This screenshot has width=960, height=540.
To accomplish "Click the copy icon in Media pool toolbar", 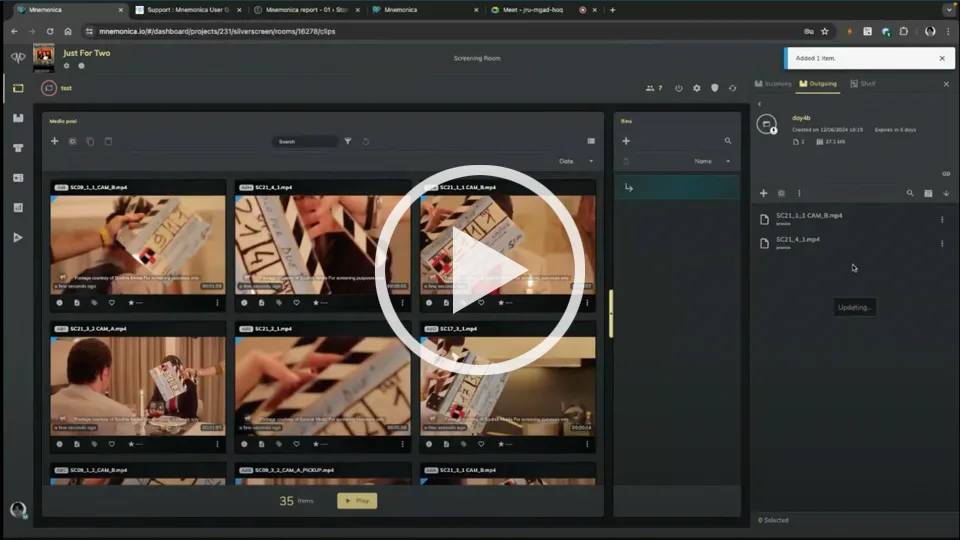I will coord(90,141).
